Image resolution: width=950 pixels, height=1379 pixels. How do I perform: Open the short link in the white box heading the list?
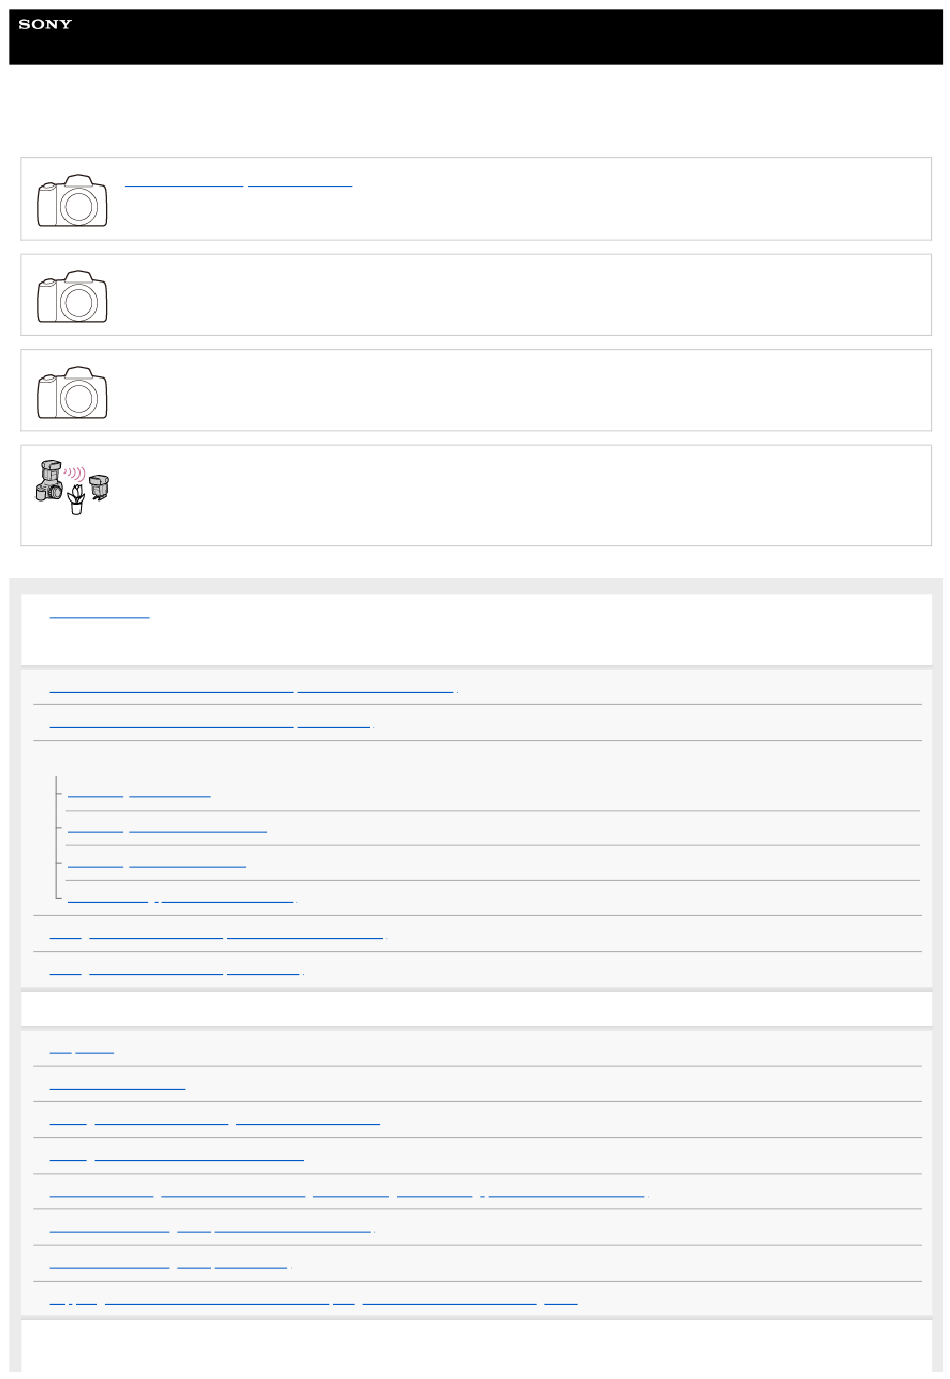[x=99, y=615]
